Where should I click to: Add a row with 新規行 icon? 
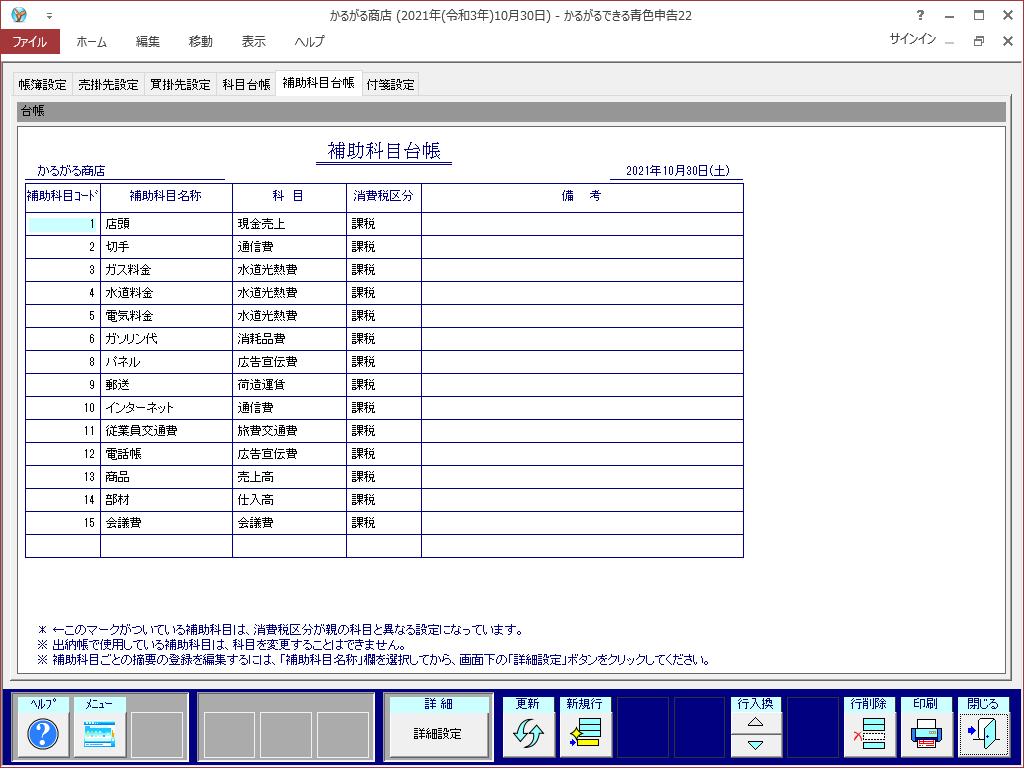point(585,733)
